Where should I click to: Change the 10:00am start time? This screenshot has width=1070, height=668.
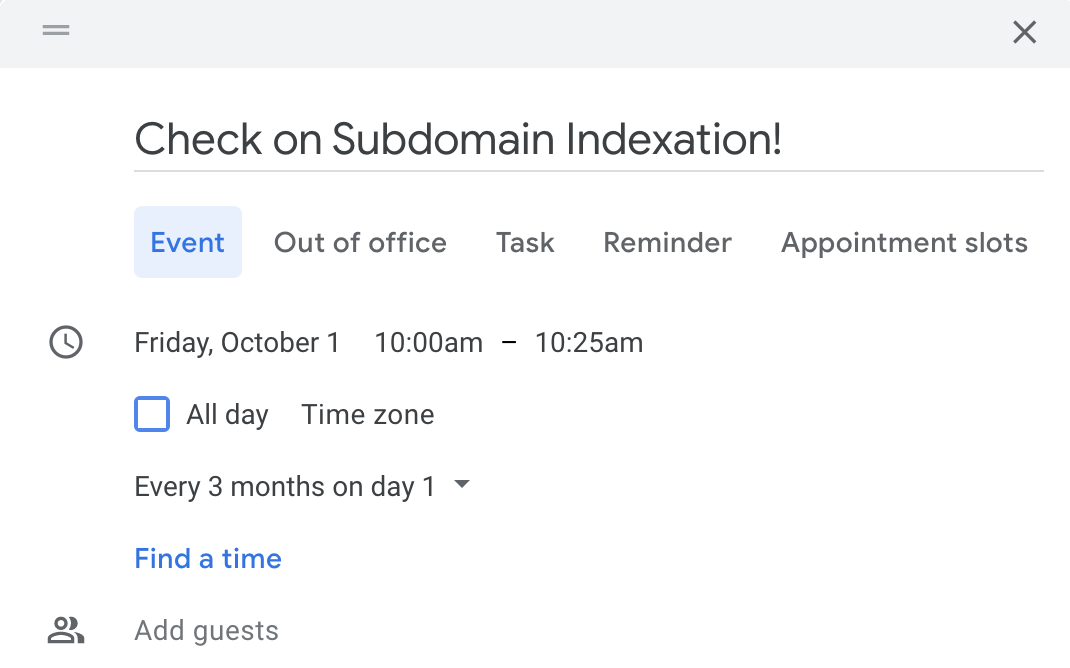[428, 343]
